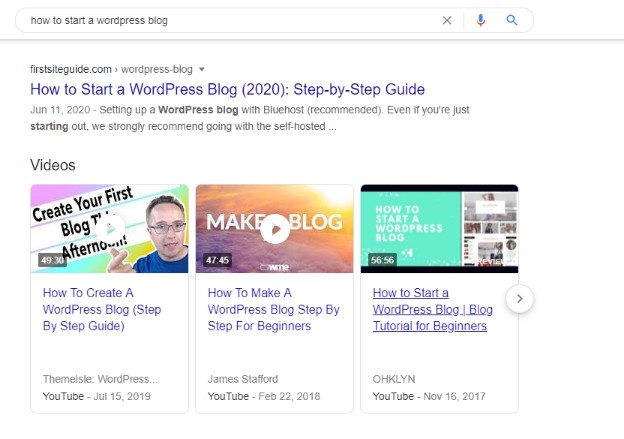Expand the dropdown arrow next to firstsiteguide.com URL
The image size is (624, 439).
(x=201, y=69)
